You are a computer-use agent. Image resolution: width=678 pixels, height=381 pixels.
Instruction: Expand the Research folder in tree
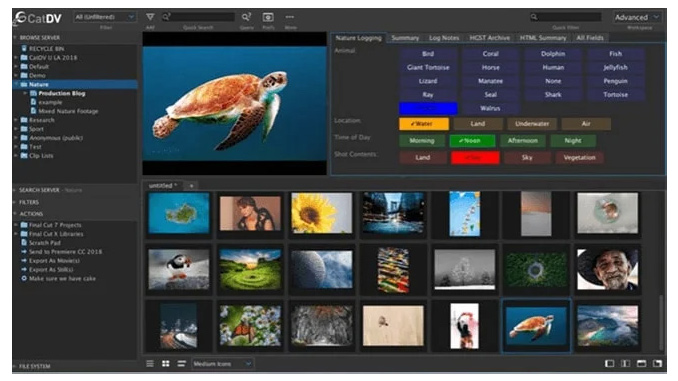tap(16, 120)
